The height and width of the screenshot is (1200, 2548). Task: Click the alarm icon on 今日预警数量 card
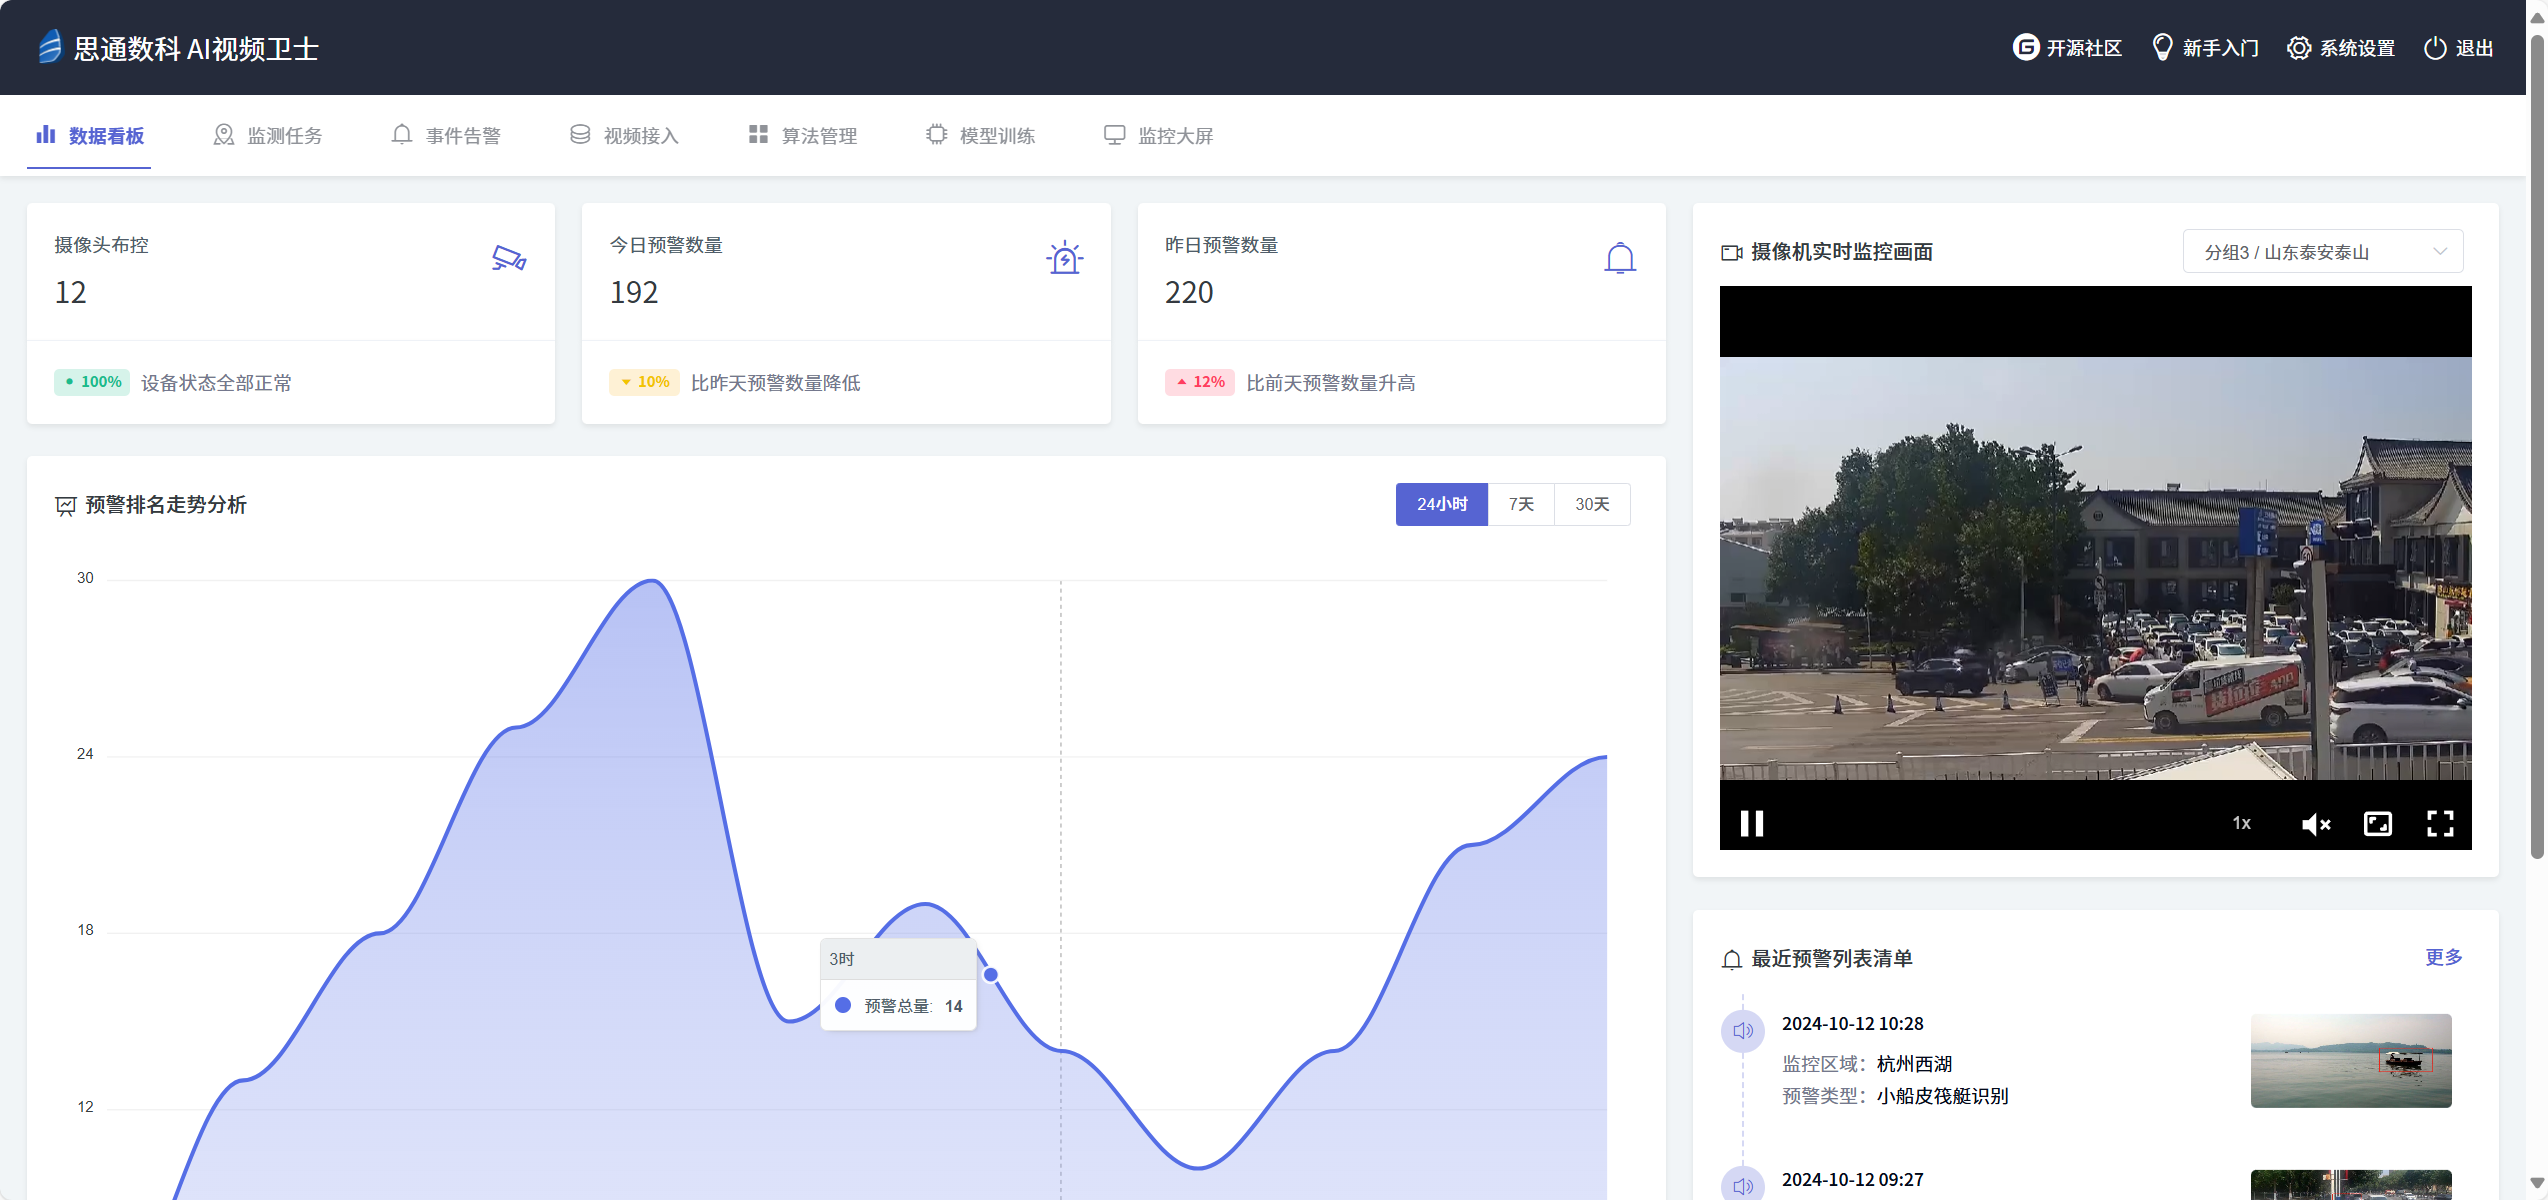pos(1064,258)
